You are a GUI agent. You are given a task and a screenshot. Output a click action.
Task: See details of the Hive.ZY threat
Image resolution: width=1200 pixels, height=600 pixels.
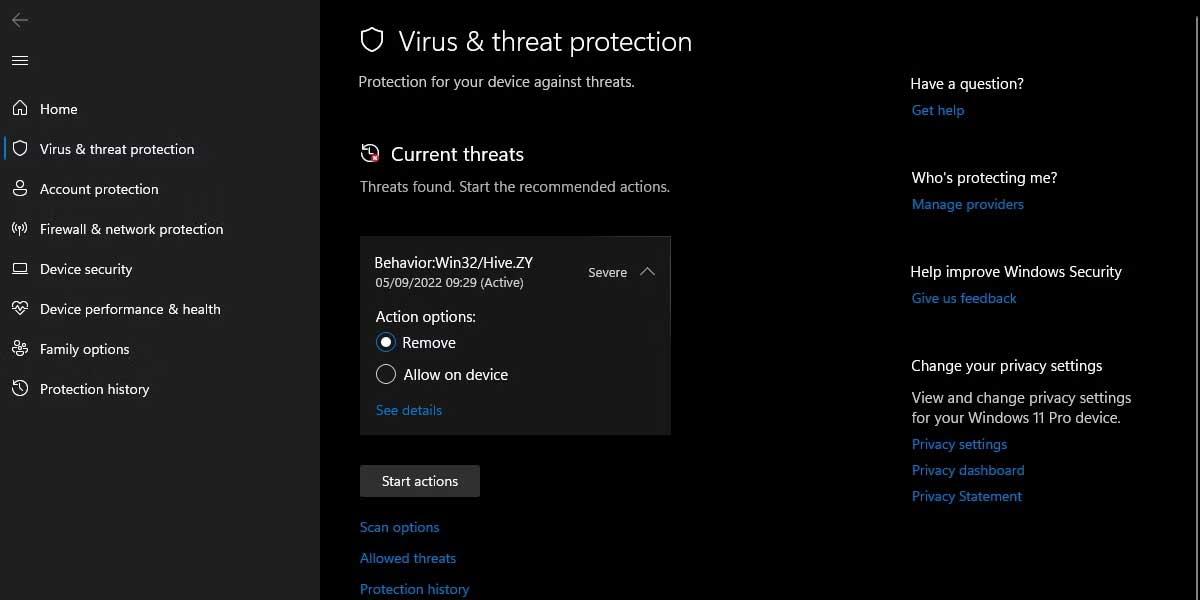pos(408,410)
